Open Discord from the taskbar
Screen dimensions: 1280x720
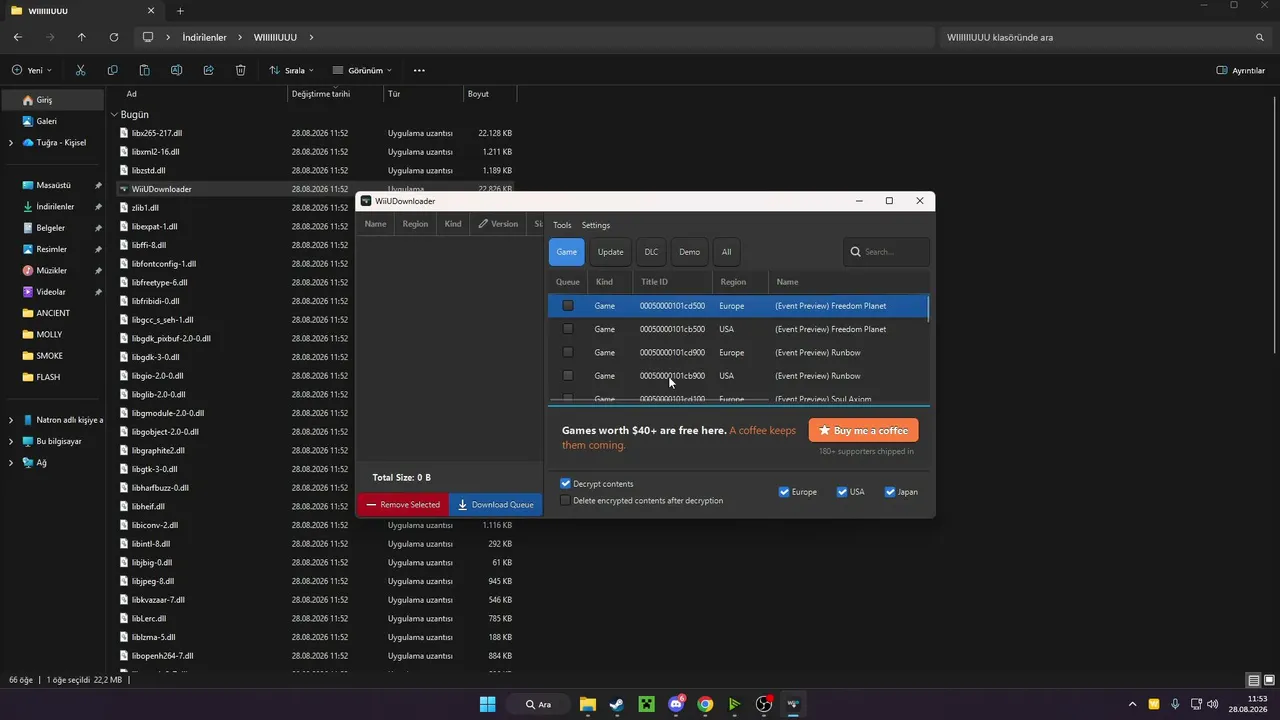(x=676, y=704)
